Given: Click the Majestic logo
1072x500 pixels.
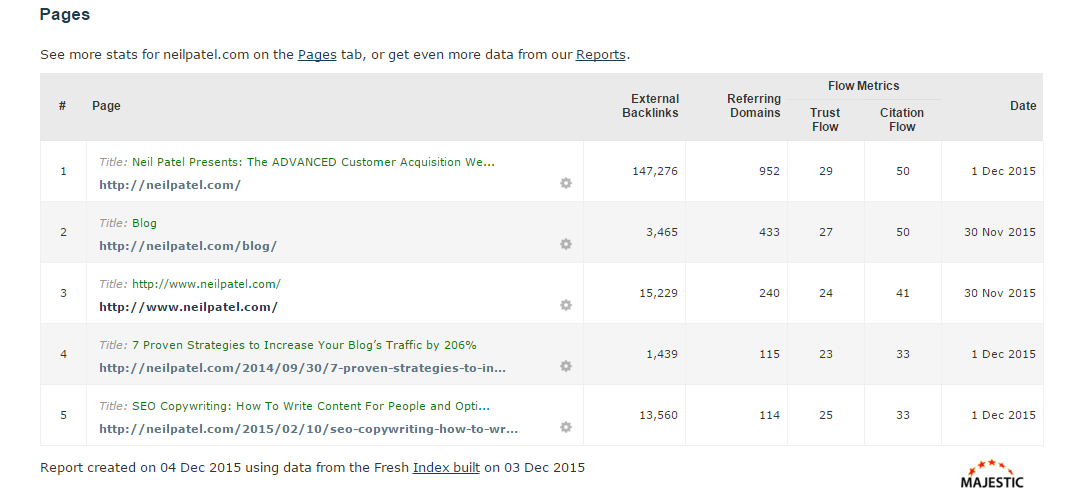Looking at the screenshot, I should [x=992, y=474].
